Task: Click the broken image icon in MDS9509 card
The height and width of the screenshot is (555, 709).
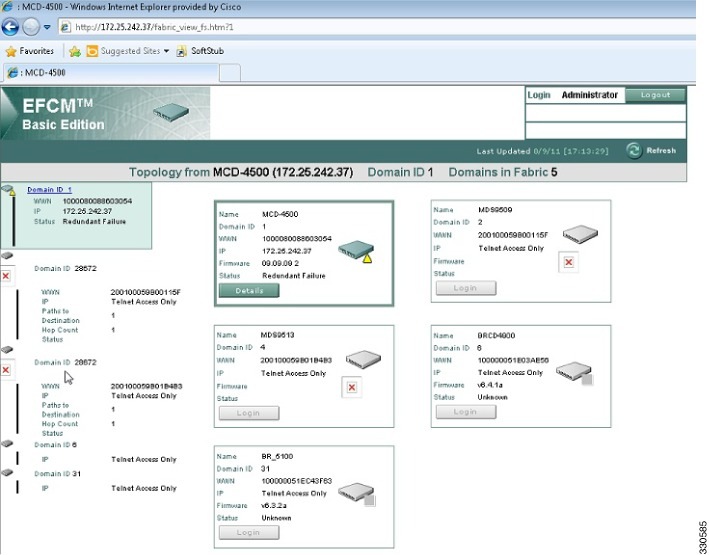Action: pyautogui.click(x=569, y=262)
